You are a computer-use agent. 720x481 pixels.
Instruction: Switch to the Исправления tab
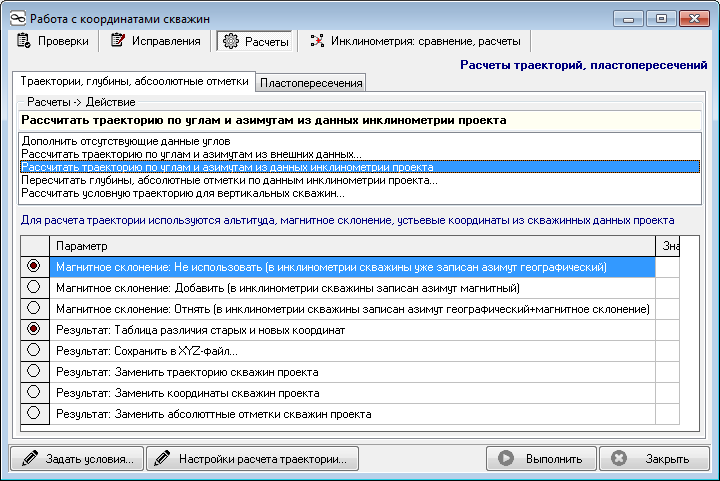pyautogui.click(x=156, y=41)
